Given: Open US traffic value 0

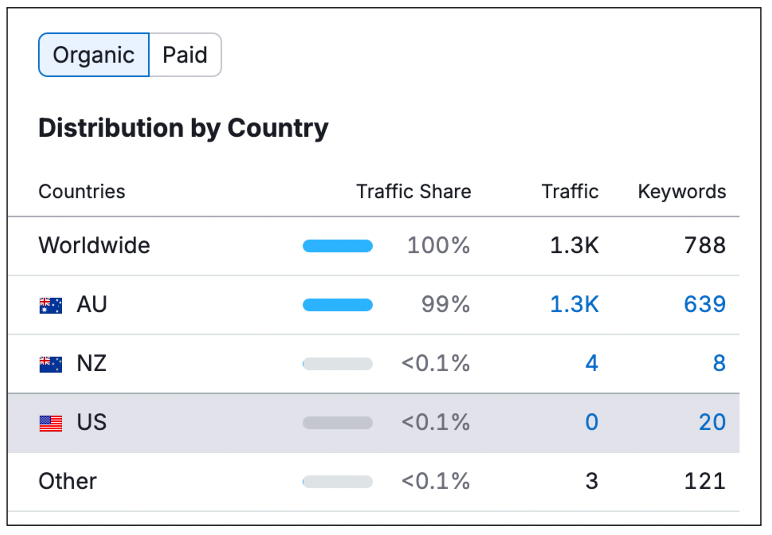Looking at the screenshot, I should [591, 422].
